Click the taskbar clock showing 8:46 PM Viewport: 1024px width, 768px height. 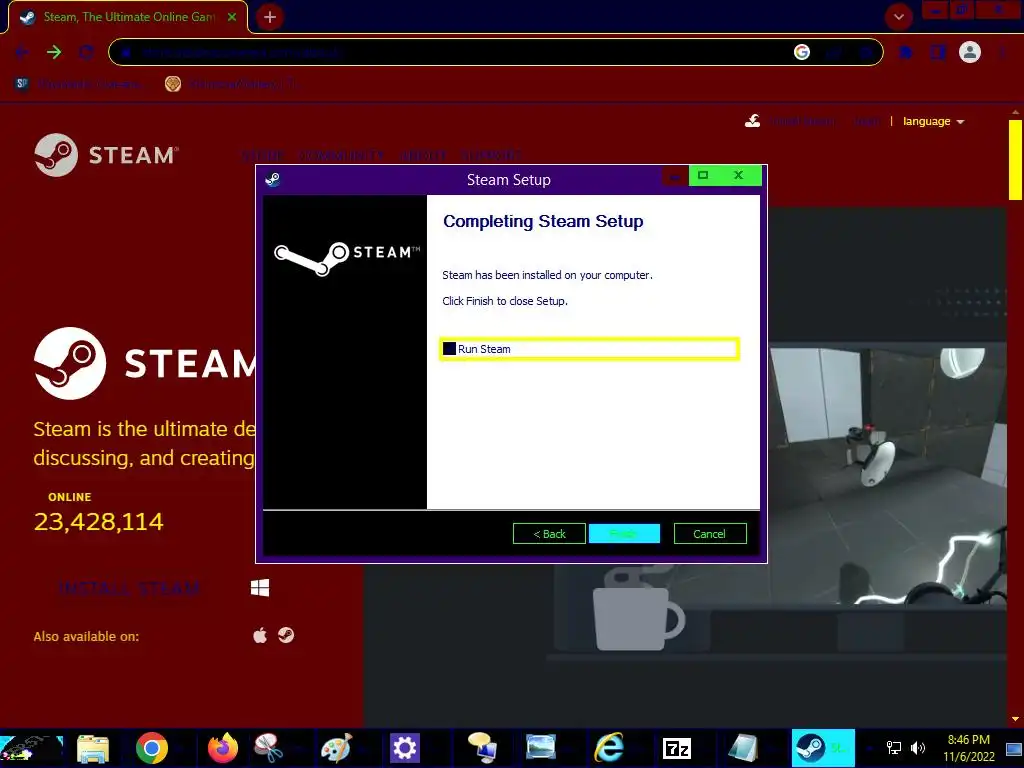pyautogui.click(x=968, y=748)
